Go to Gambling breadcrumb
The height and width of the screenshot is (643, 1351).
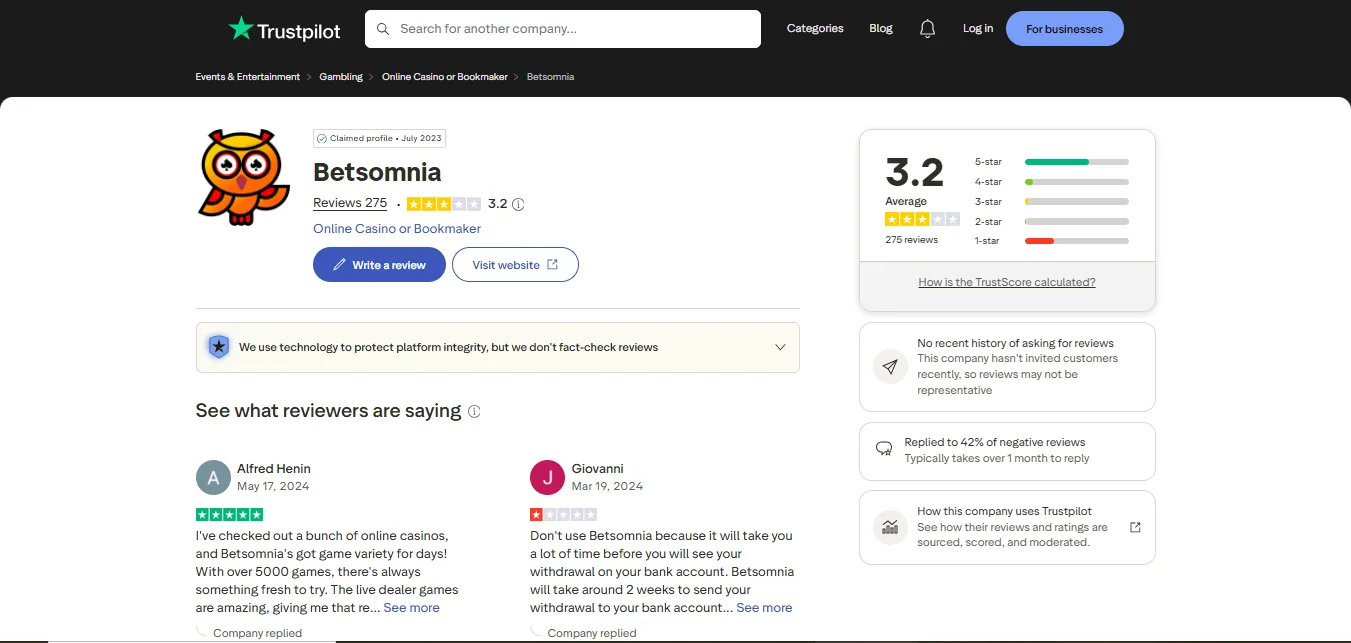341,77
